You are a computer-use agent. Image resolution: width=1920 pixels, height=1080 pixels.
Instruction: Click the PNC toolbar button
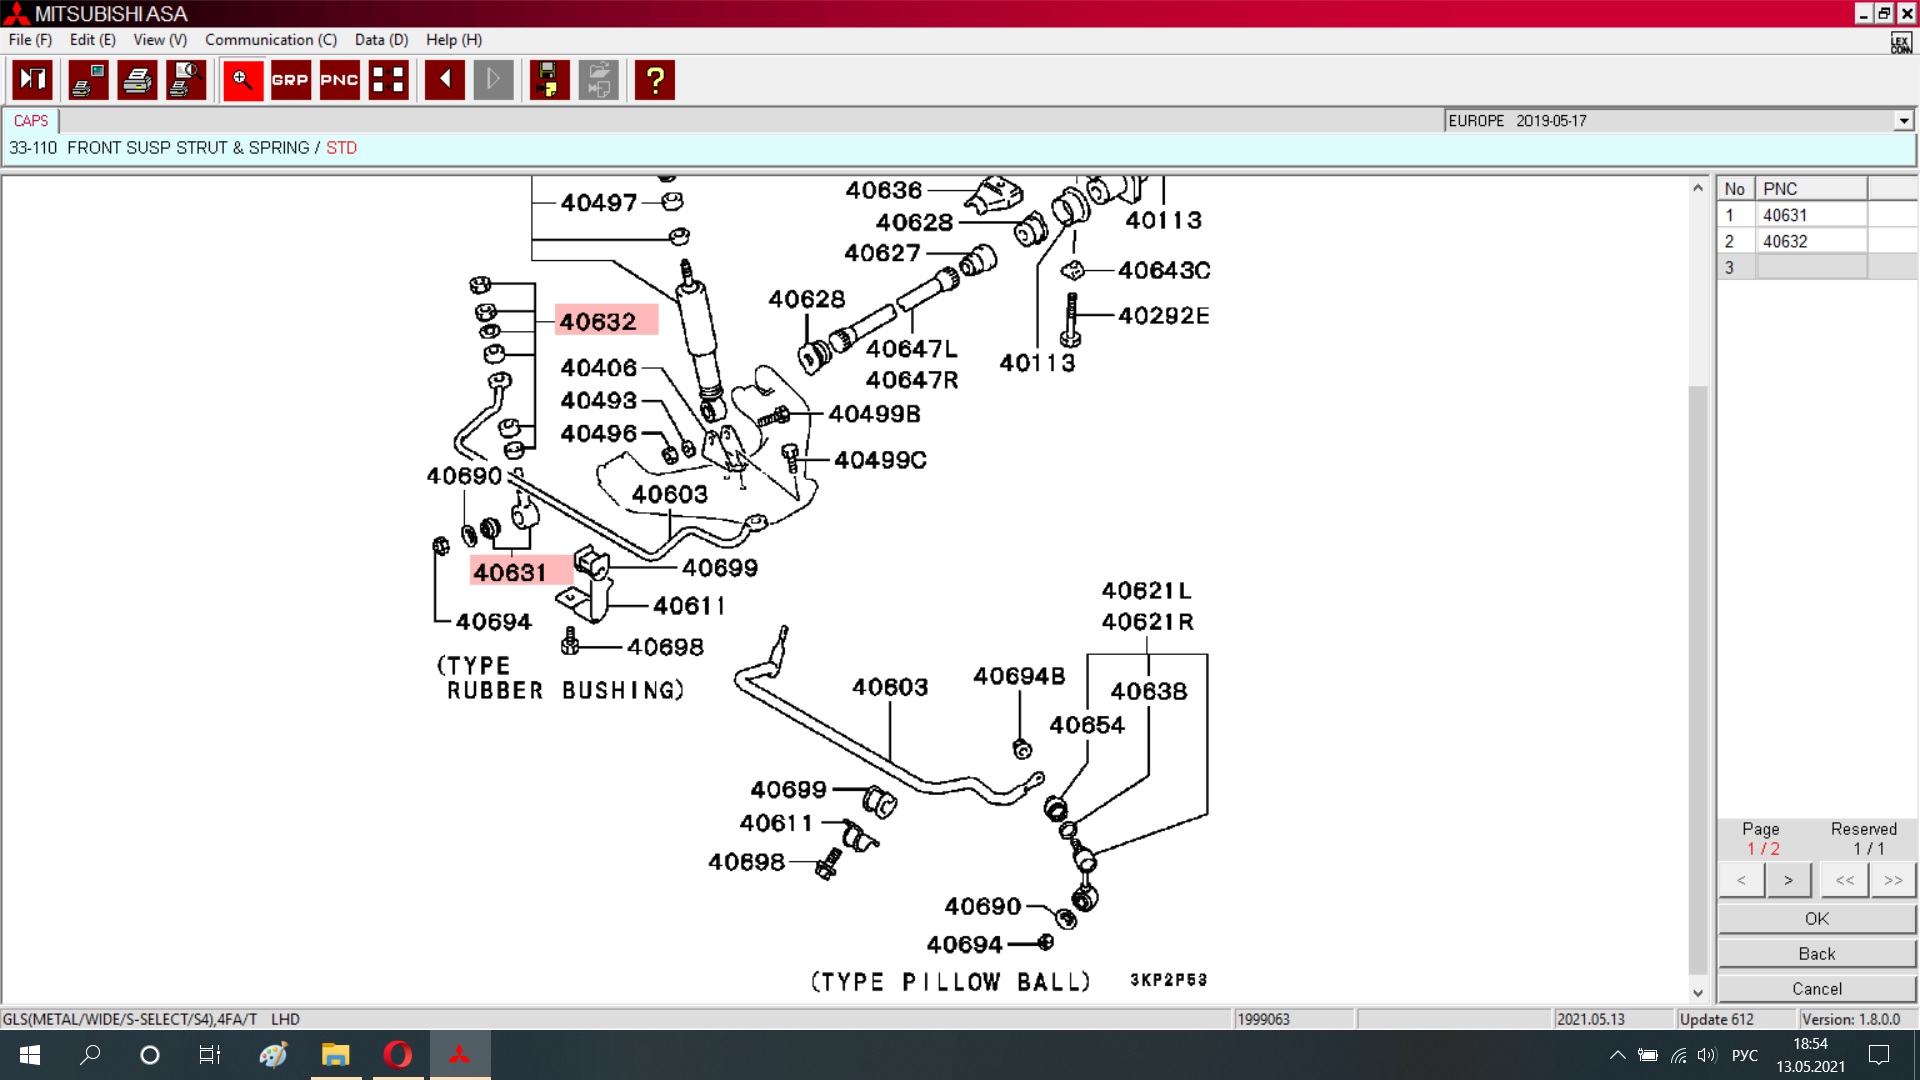tap(339, 80)
